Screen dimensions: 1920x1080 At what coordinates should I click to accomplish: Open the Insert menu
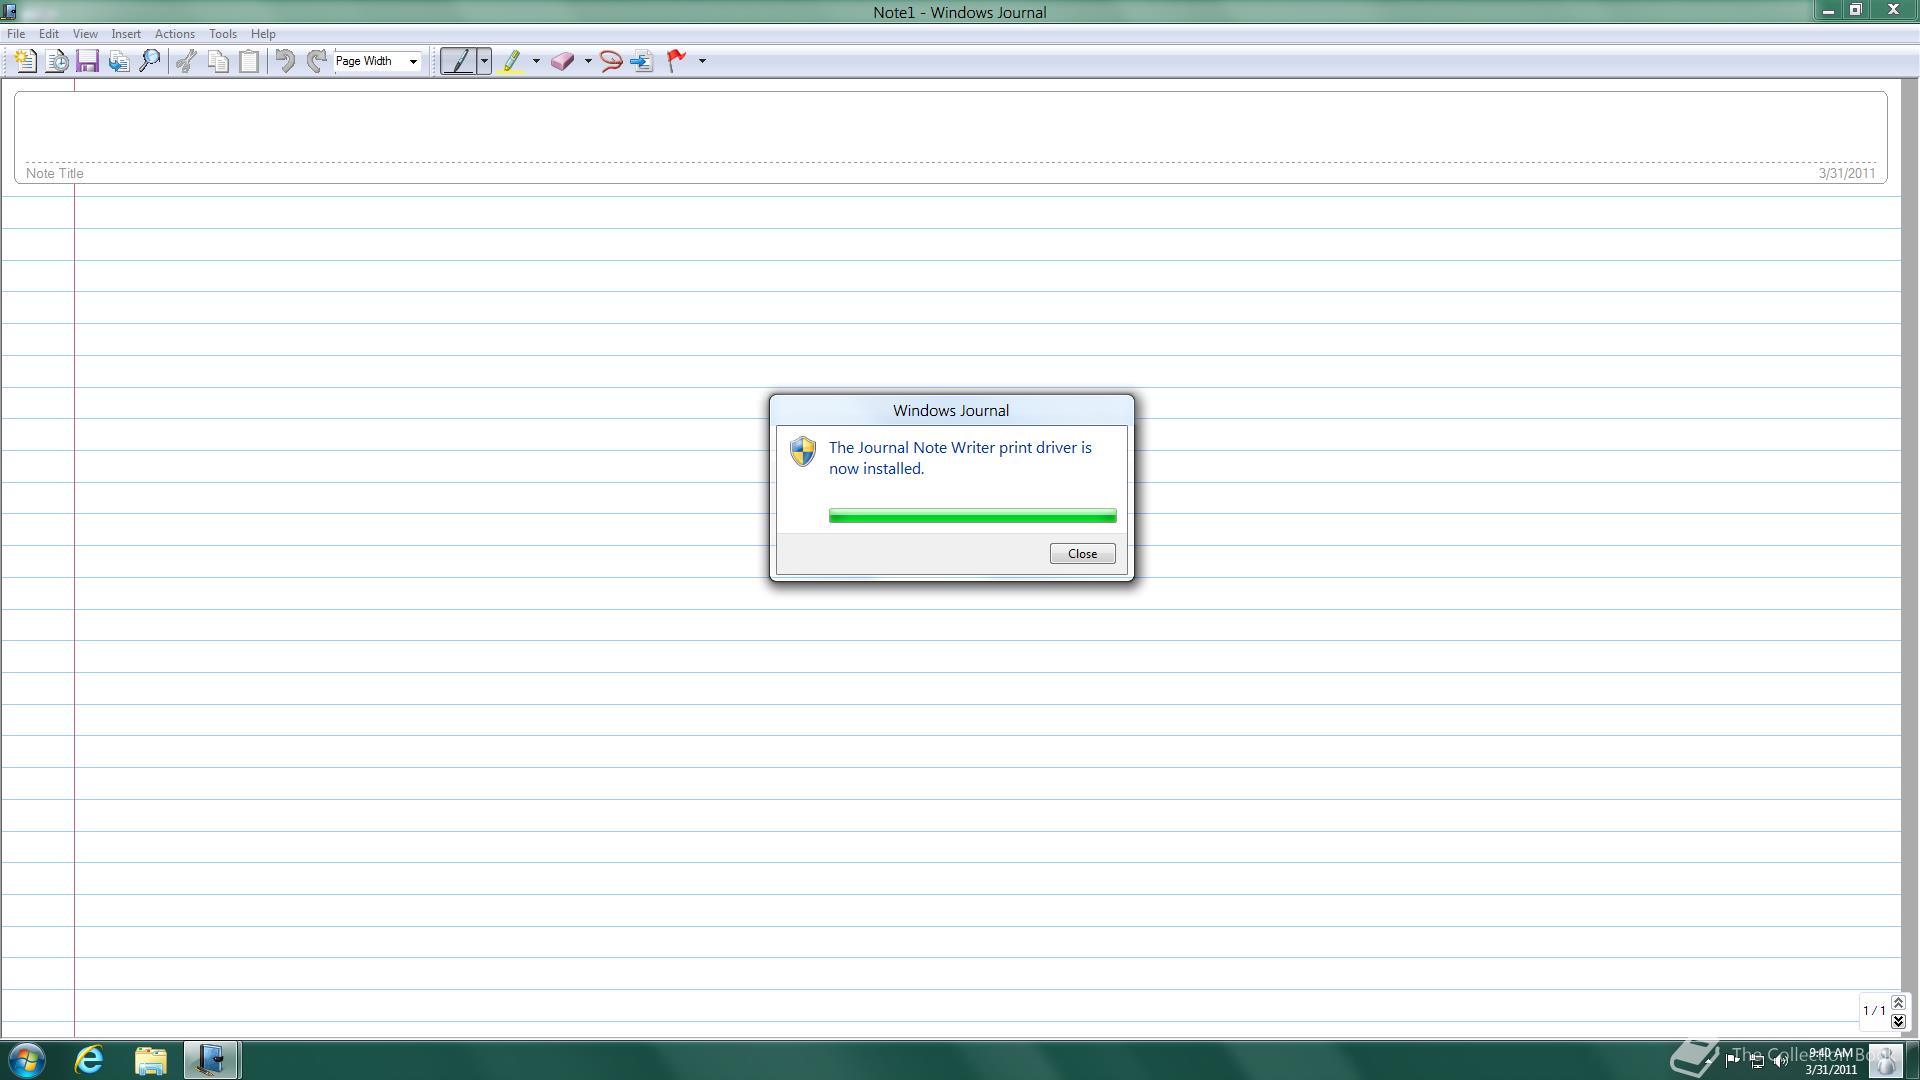[126, 34]
